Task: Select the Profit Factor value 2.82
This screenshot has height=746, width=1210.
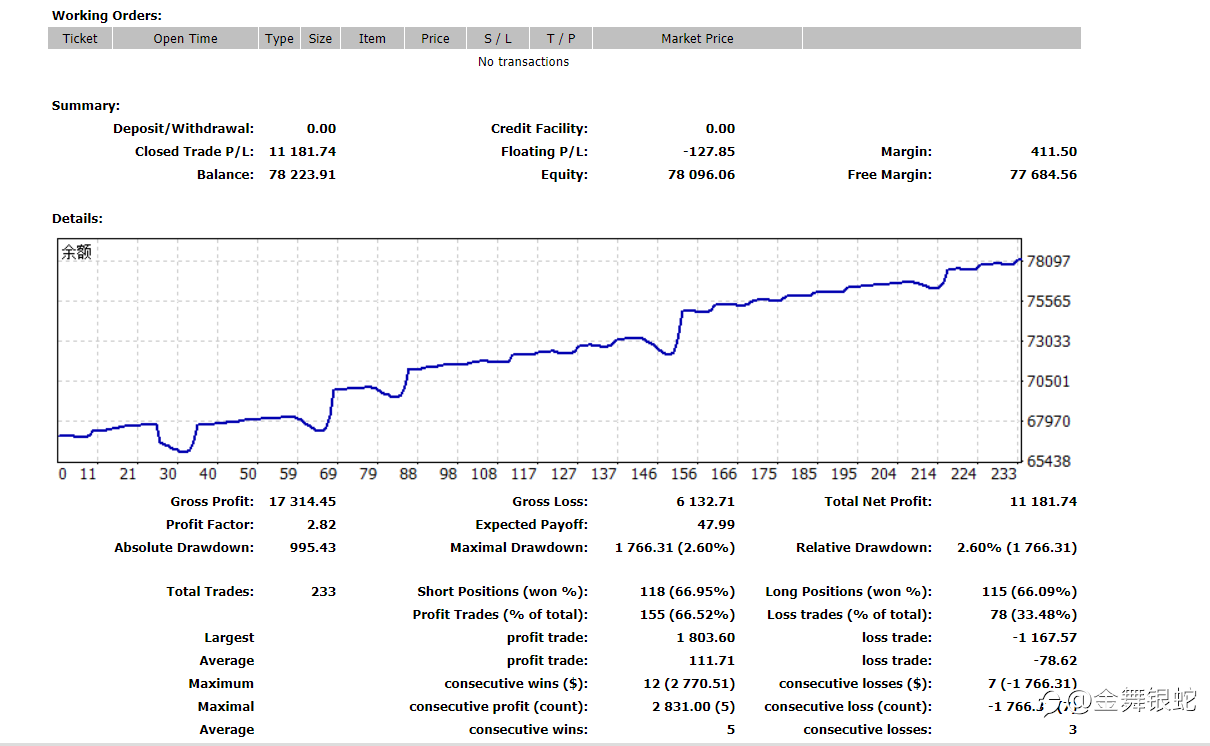Action: [x=321, y=525]
